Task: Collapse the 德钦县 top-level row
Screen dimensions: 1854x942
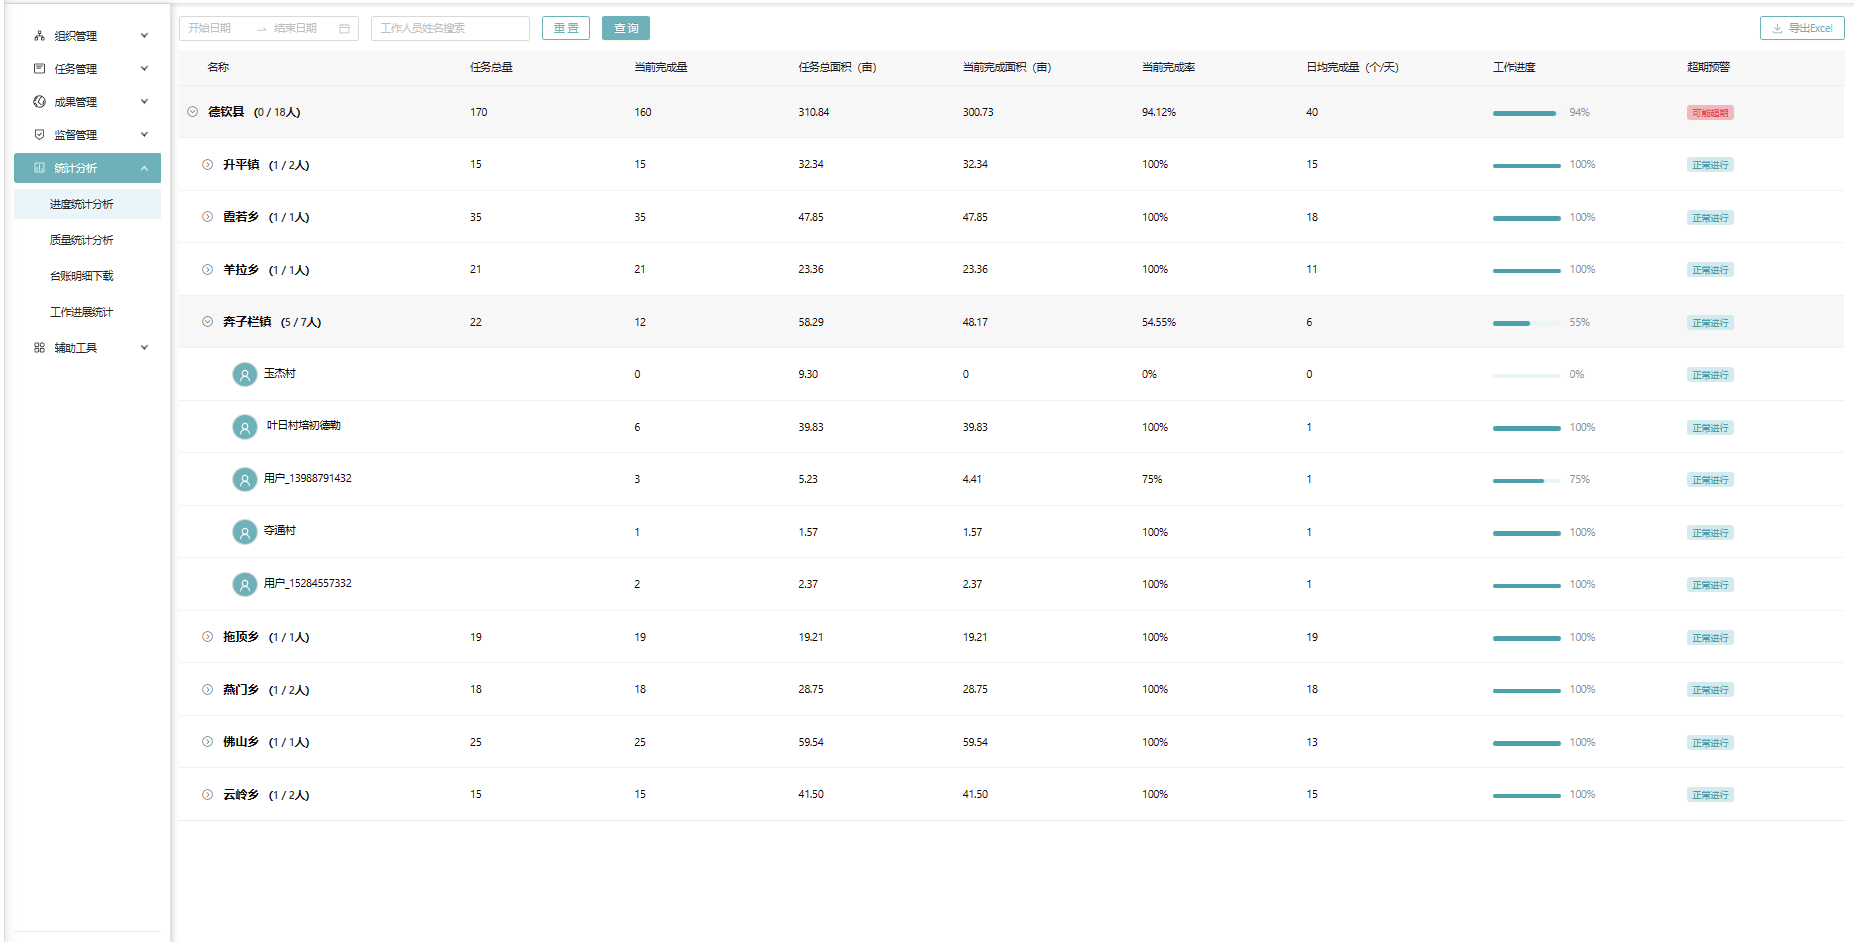Action: pos(192,112)
